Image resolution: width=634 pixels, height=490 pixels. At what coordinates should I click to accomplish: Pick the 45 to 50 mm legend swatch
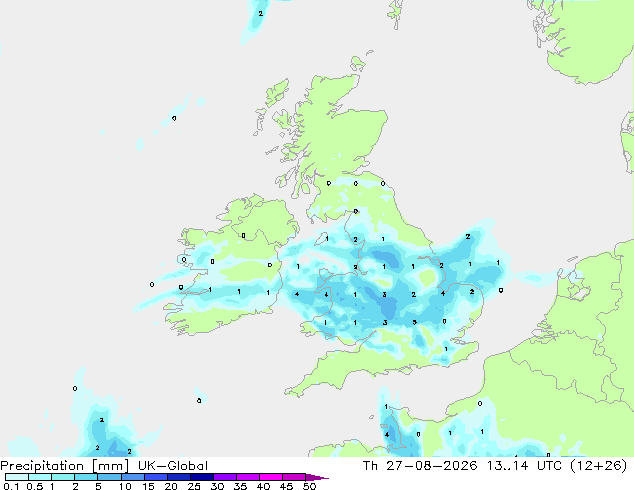point(294,477)
